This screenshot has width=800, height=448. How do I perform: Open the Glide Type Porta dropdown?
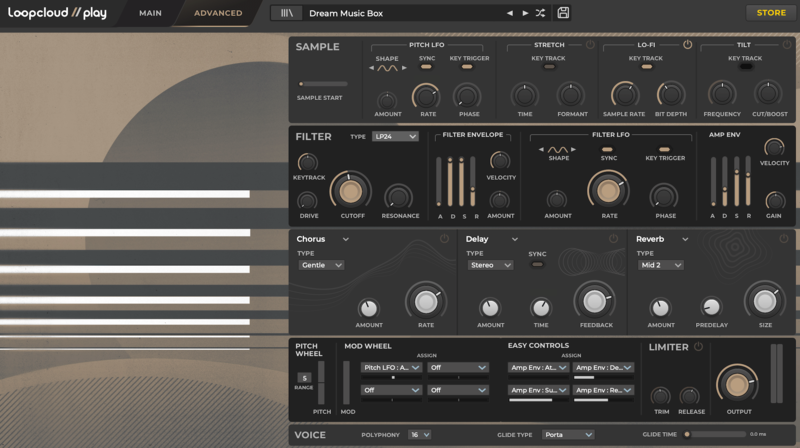point(567,435)
